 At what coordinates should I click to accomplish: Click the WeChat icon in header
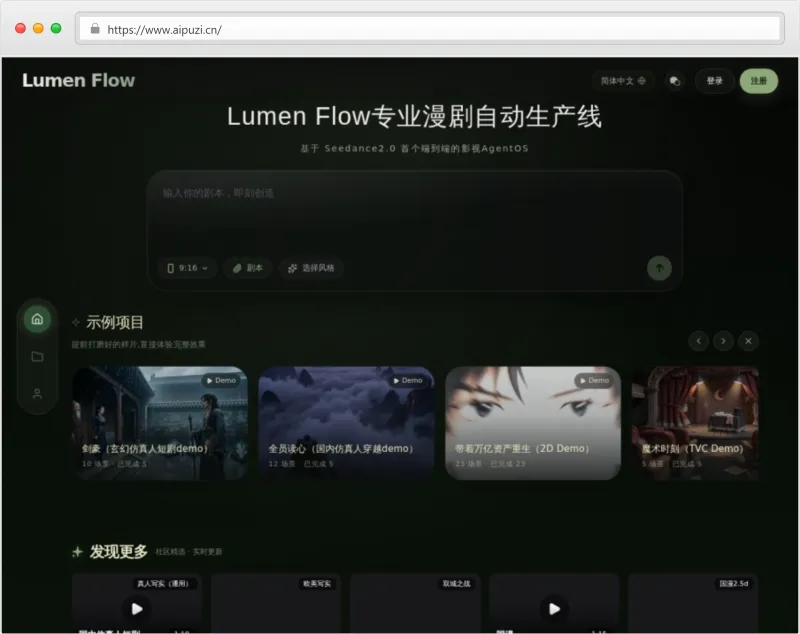coord(674,81)
